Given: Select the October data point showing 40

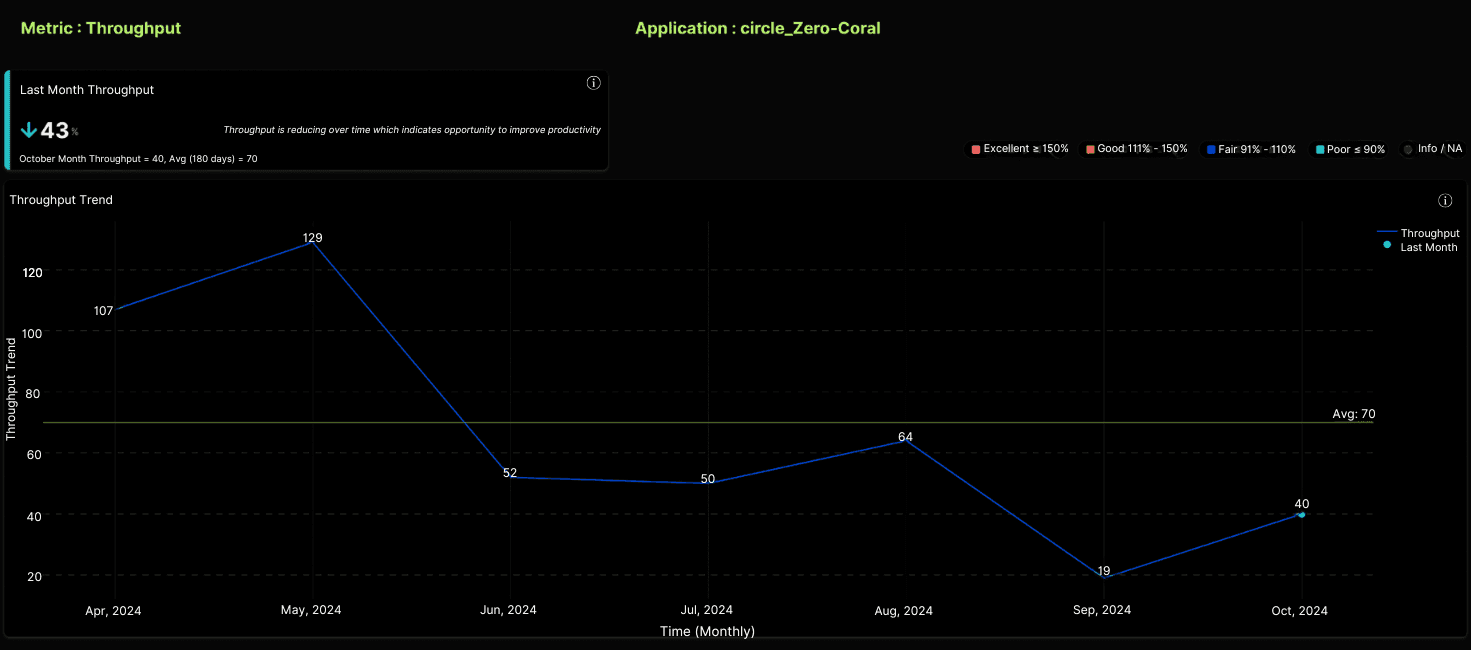Looking at the screenshot, I should (1301, 514).
